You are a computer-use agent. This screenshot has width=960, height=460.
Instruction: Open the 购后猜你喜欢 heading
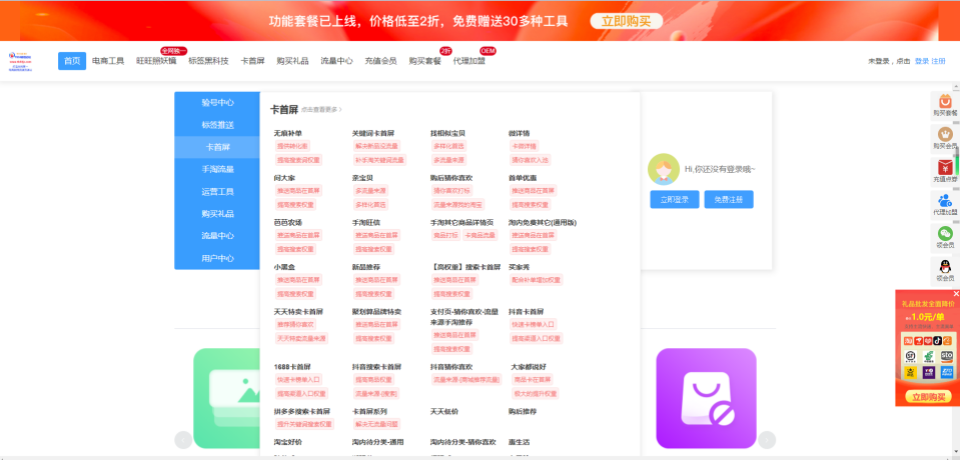click(x=451, y=178)
